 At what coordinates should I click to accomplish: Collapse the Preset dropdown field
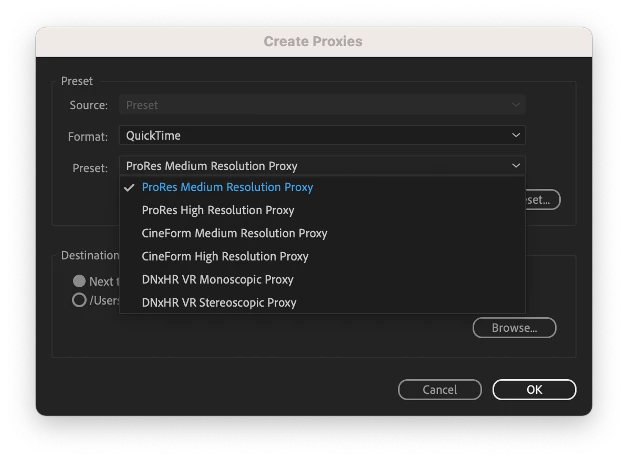click(x=322, y=166)
